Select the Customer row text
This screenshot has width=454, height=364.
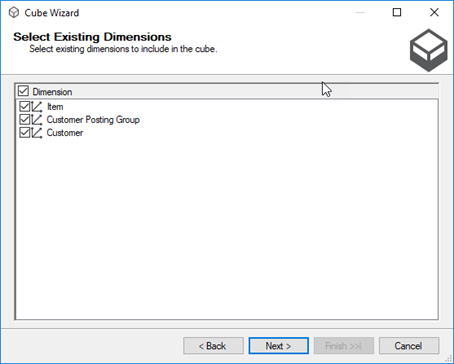tap(65, 133)
